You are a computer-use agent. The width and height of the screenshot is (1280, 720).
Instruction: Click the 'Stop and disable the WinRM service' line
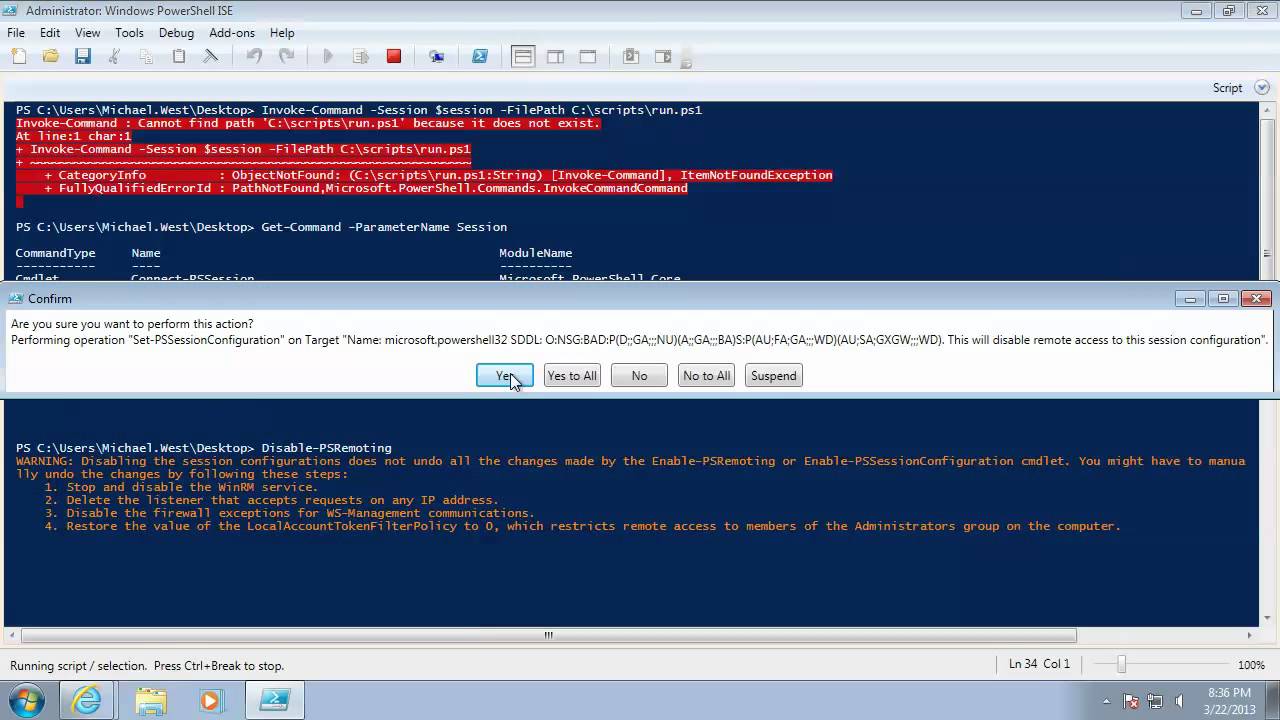[181, 487]
